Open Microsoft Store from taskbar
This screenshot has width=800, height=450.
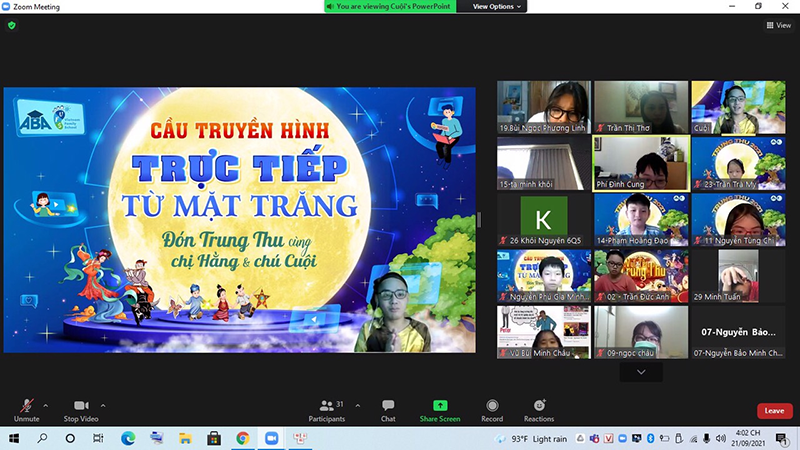click(x=214, y=438)
